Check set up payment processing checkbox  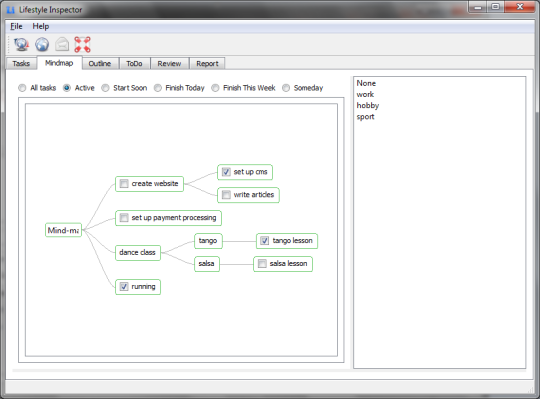(124, 218)
